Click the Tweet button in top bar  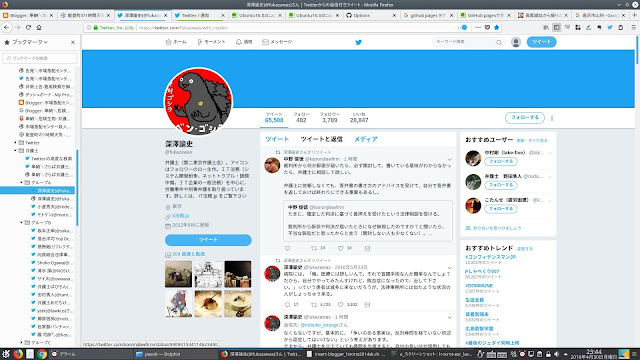click(541, 42)
